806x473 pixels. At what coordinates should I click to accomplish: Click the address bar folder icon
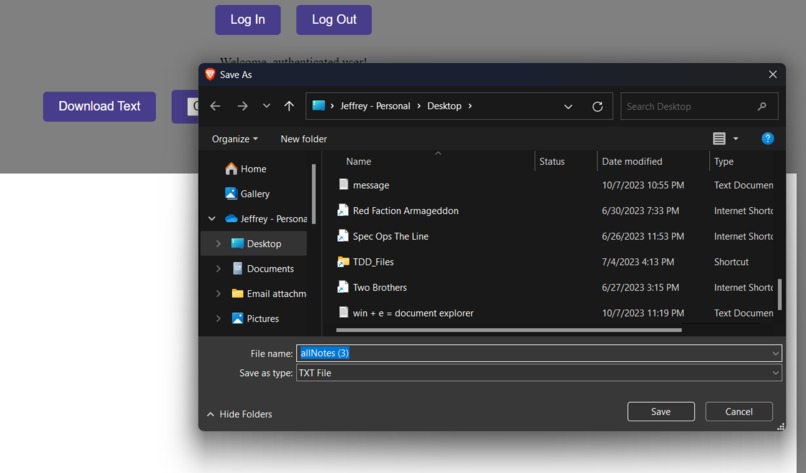tap(319, 105)
